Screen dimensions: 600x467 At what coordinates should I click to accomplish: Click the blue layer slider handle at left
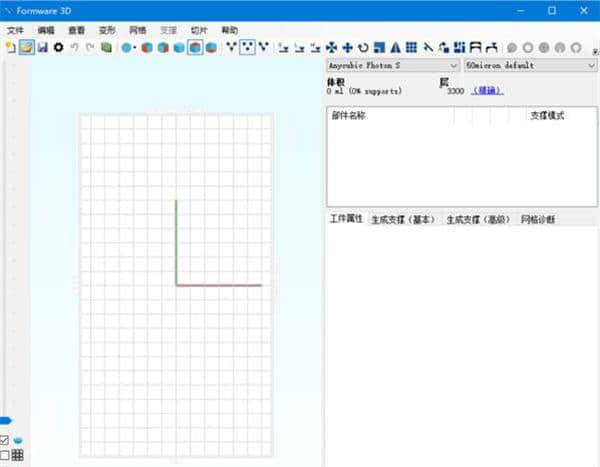click(6, 420)
